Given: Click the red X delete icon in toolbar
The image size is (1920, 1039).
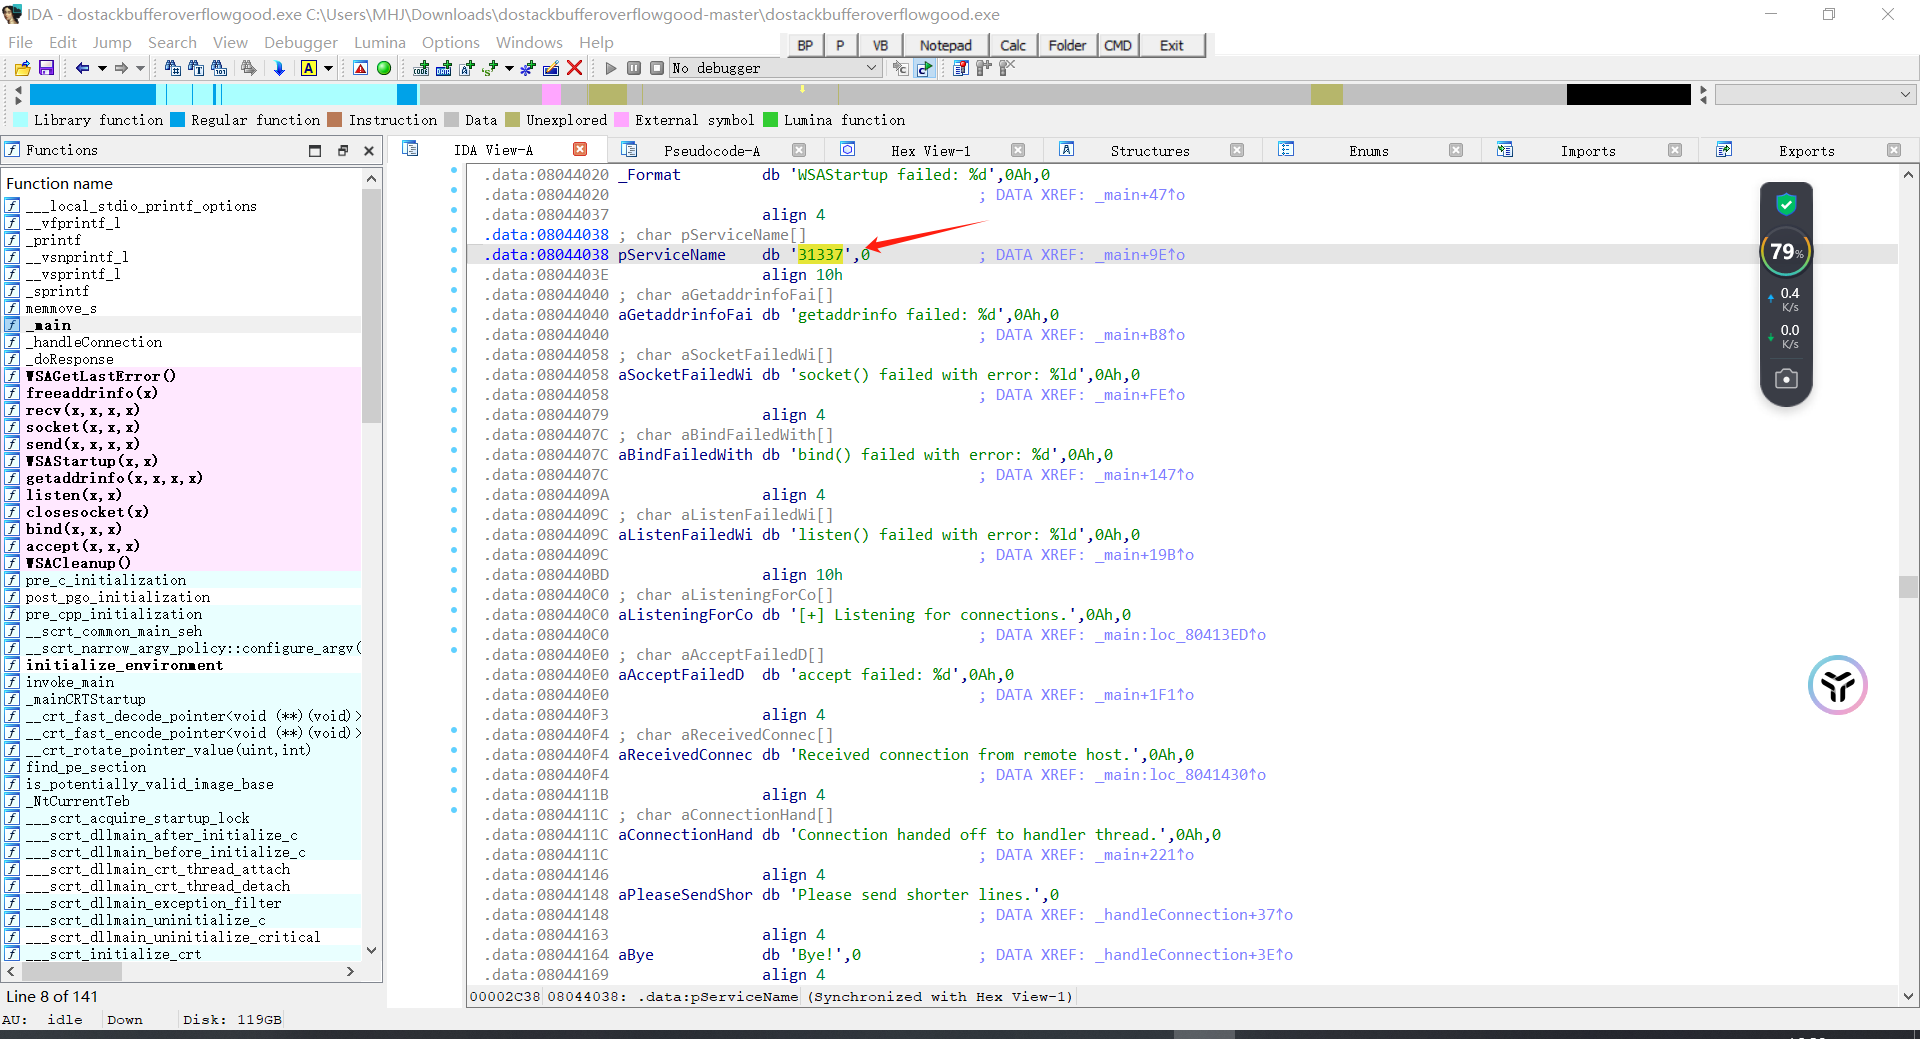Looking at the screenshot, I should point(574,68).
